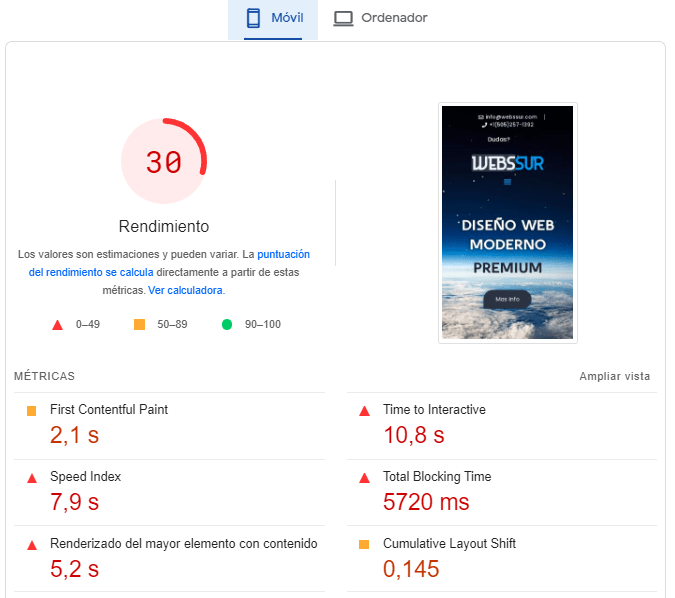Click orange square icon beside Cumulative Layout Shift
Viewport: 675px width, 598px height.
pyautogui.click(x=364, y=544)
